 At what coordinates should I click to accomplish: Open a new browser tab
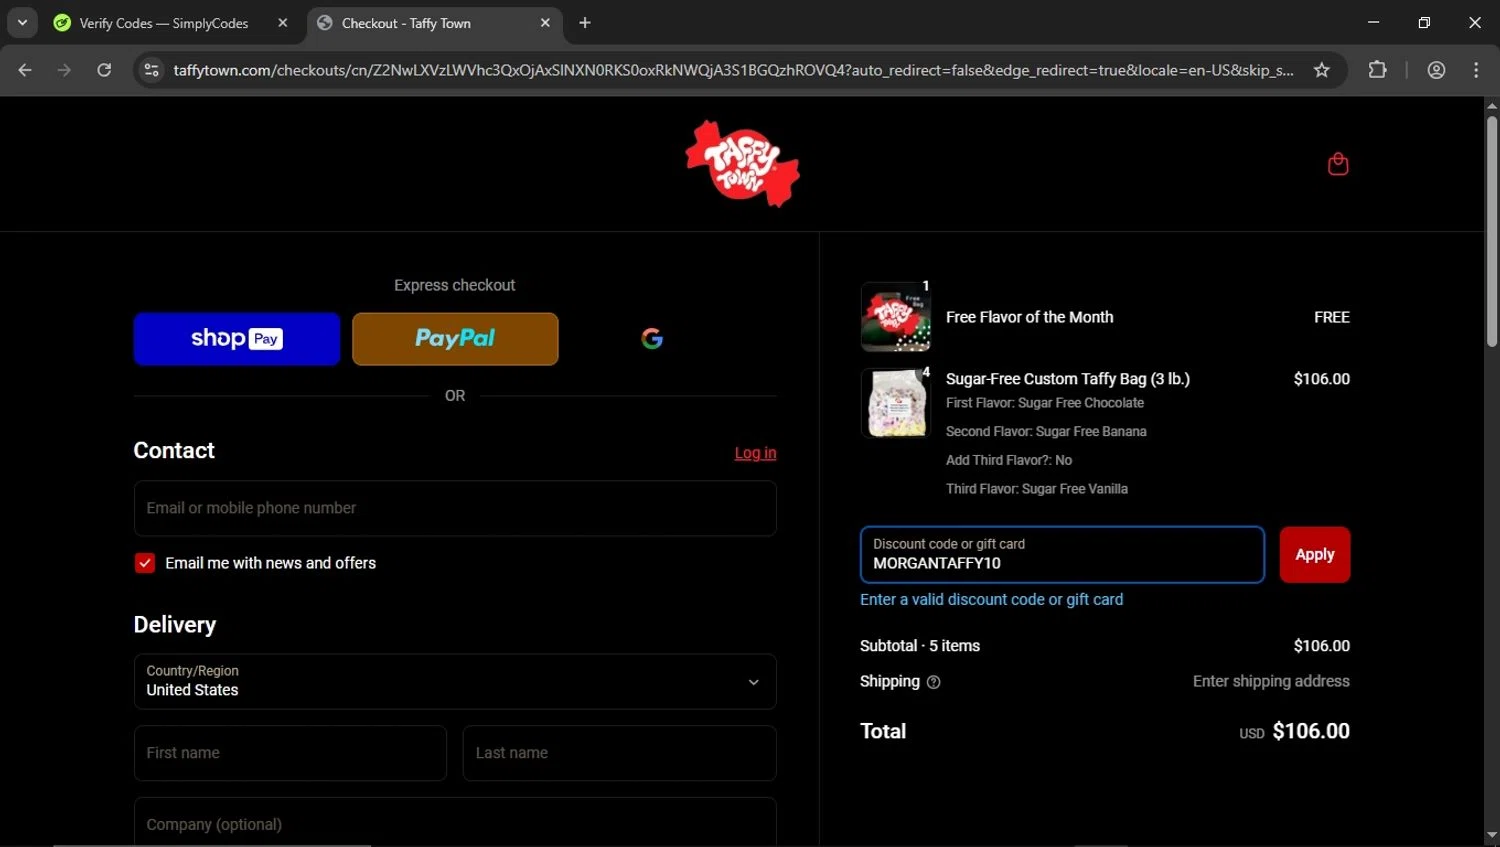tap(585, 23)
